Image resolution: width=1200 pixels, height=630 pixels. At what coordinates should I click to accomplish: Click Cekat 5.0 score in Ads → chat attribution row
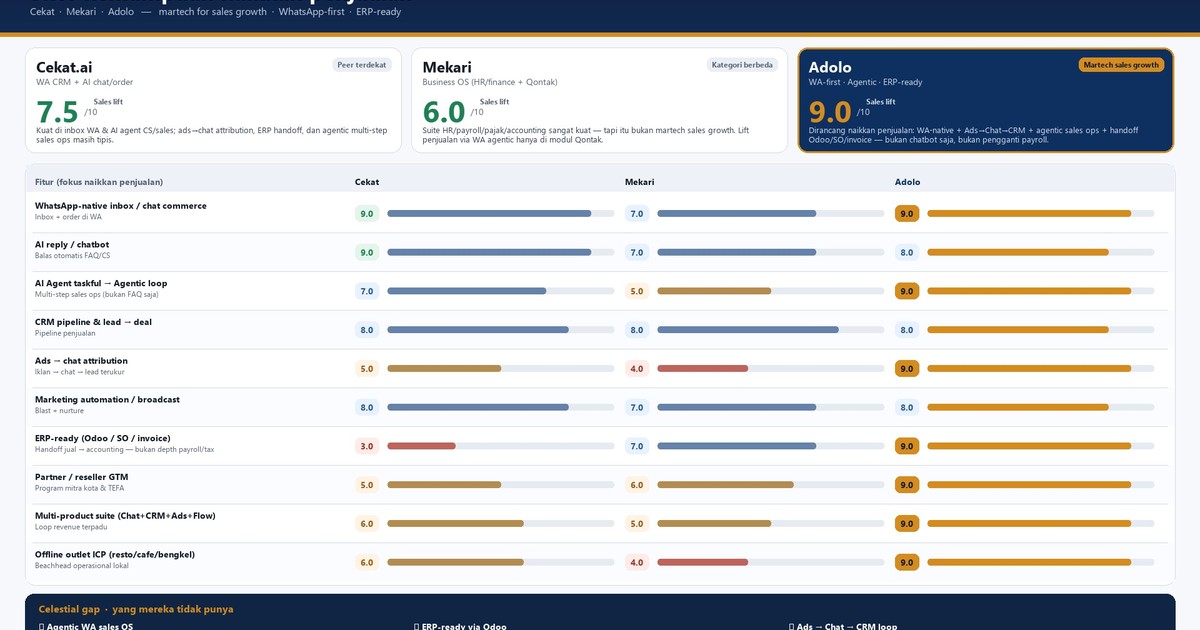click(x=367, y=369)
